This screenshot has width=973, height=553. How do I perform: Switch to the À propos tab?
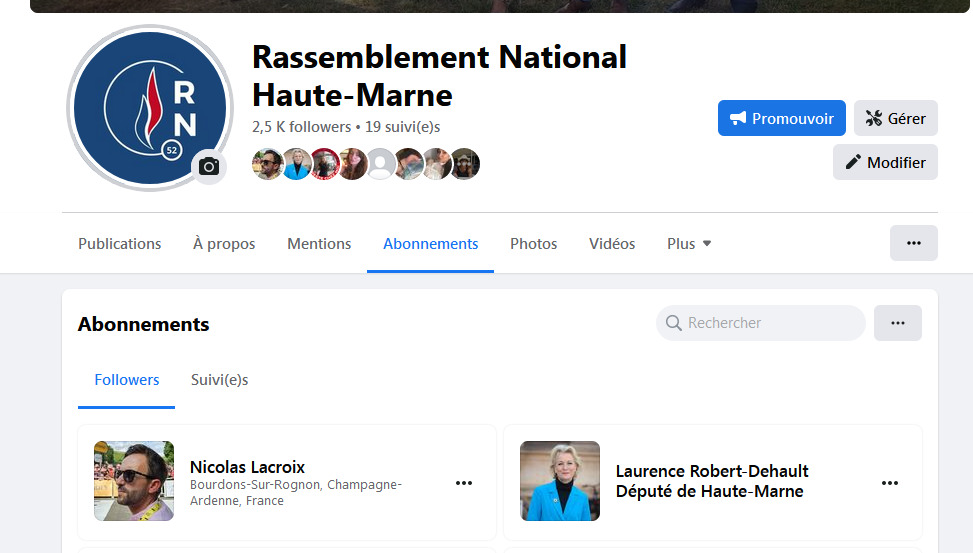pos(224,243)
